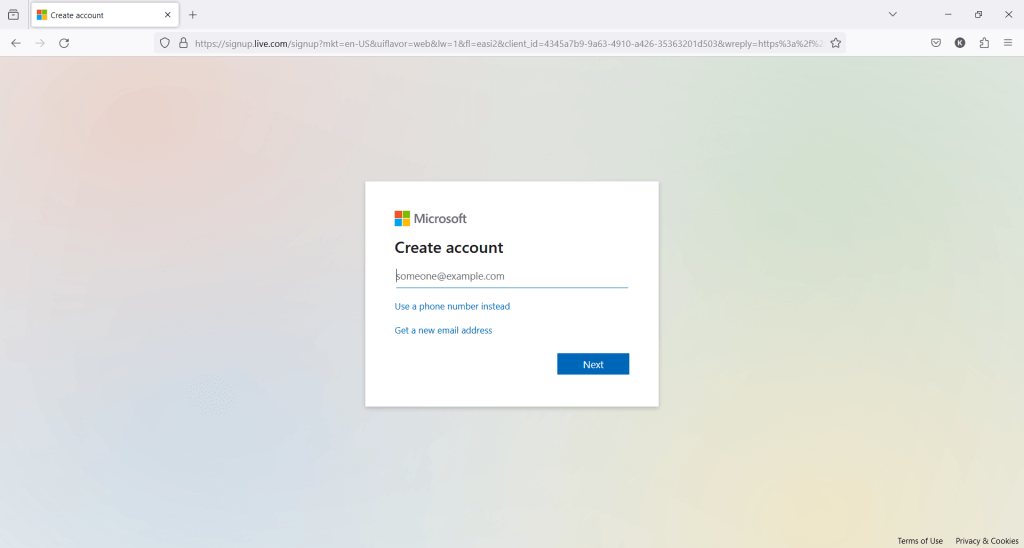Open the Firefox account K avatar
The image size is (1024, 548).
tap(960, 43)
